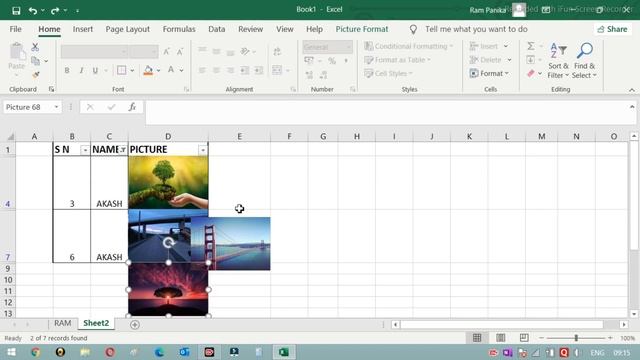The height and width of the screenshot is (360, 640).
Task: Open the font color dropdown arrow
Action: tap(181, 70)
